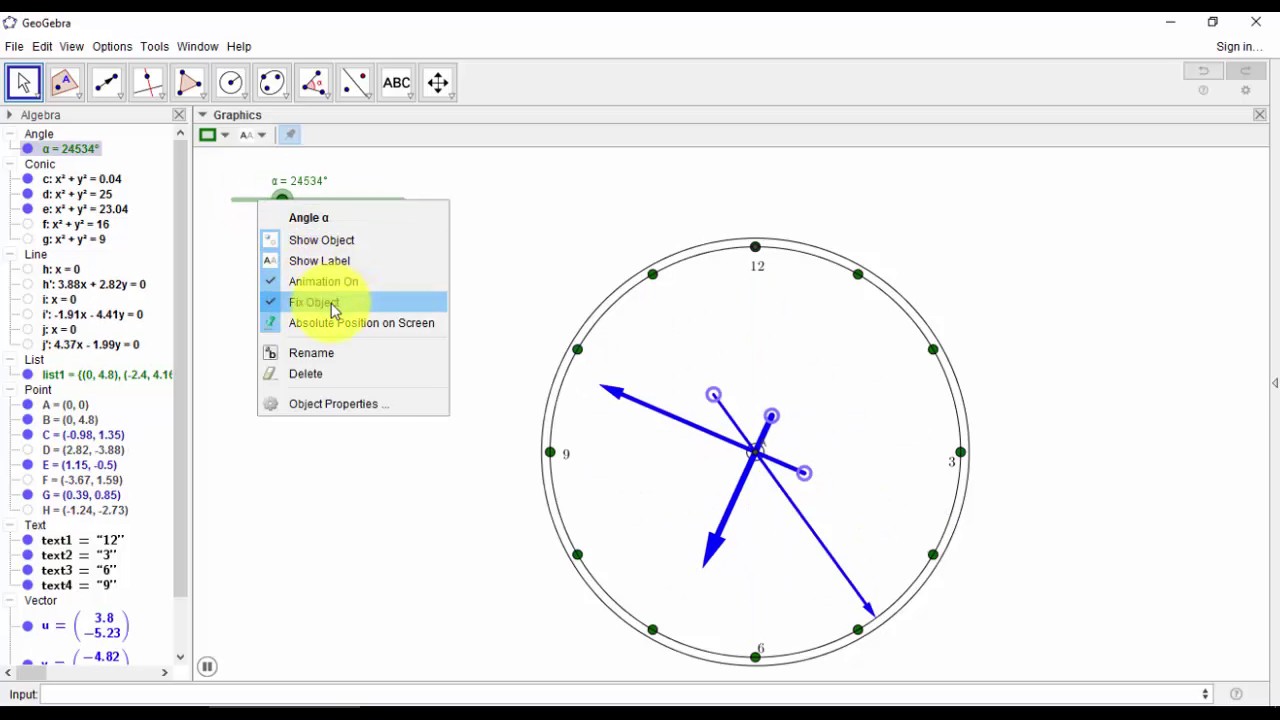1280x720 pixels.
Task: Toggle visibility of vector u
Action: click(28, 626)
